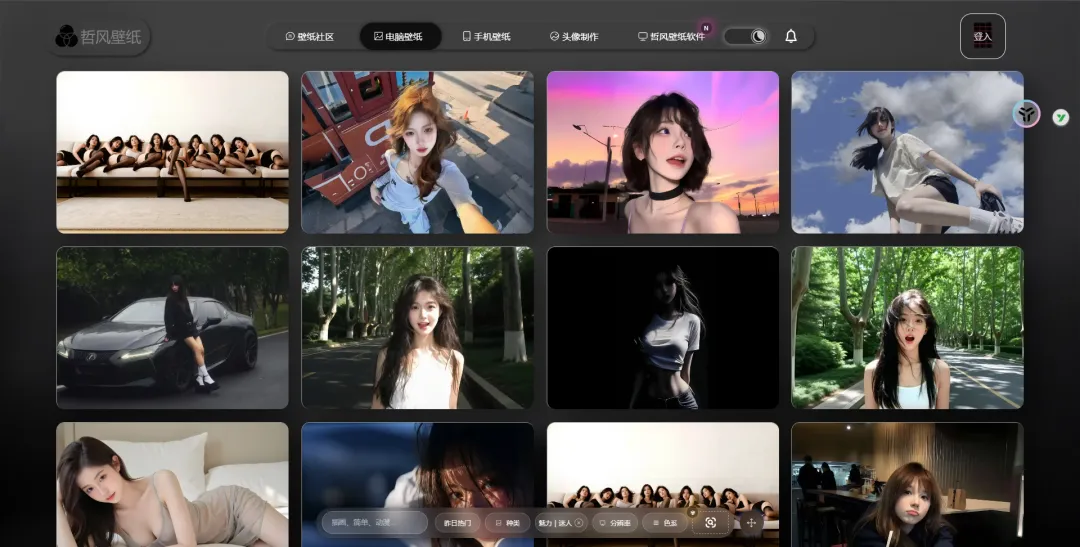Click the round floating icon beside the clouds wallpaper

pyautogui.click(x=1026, y=114)
